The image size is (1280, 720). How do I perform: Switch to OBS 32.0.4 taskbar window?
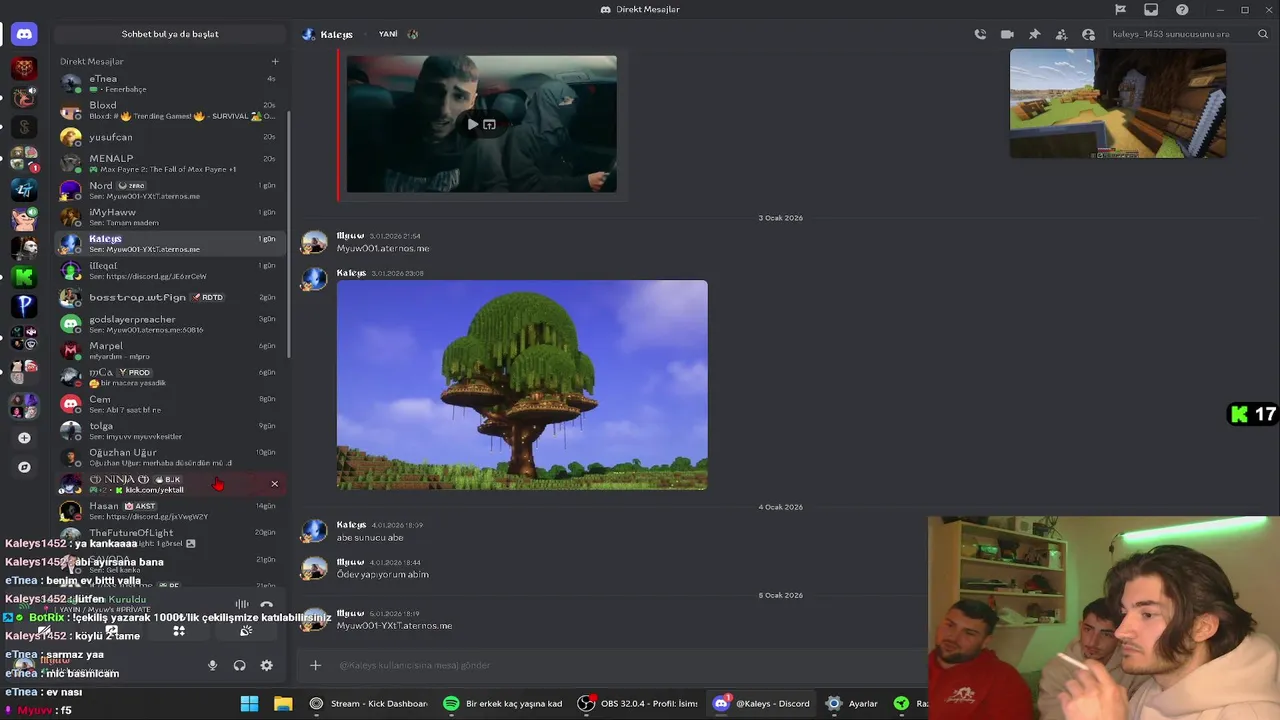point(638,704)
